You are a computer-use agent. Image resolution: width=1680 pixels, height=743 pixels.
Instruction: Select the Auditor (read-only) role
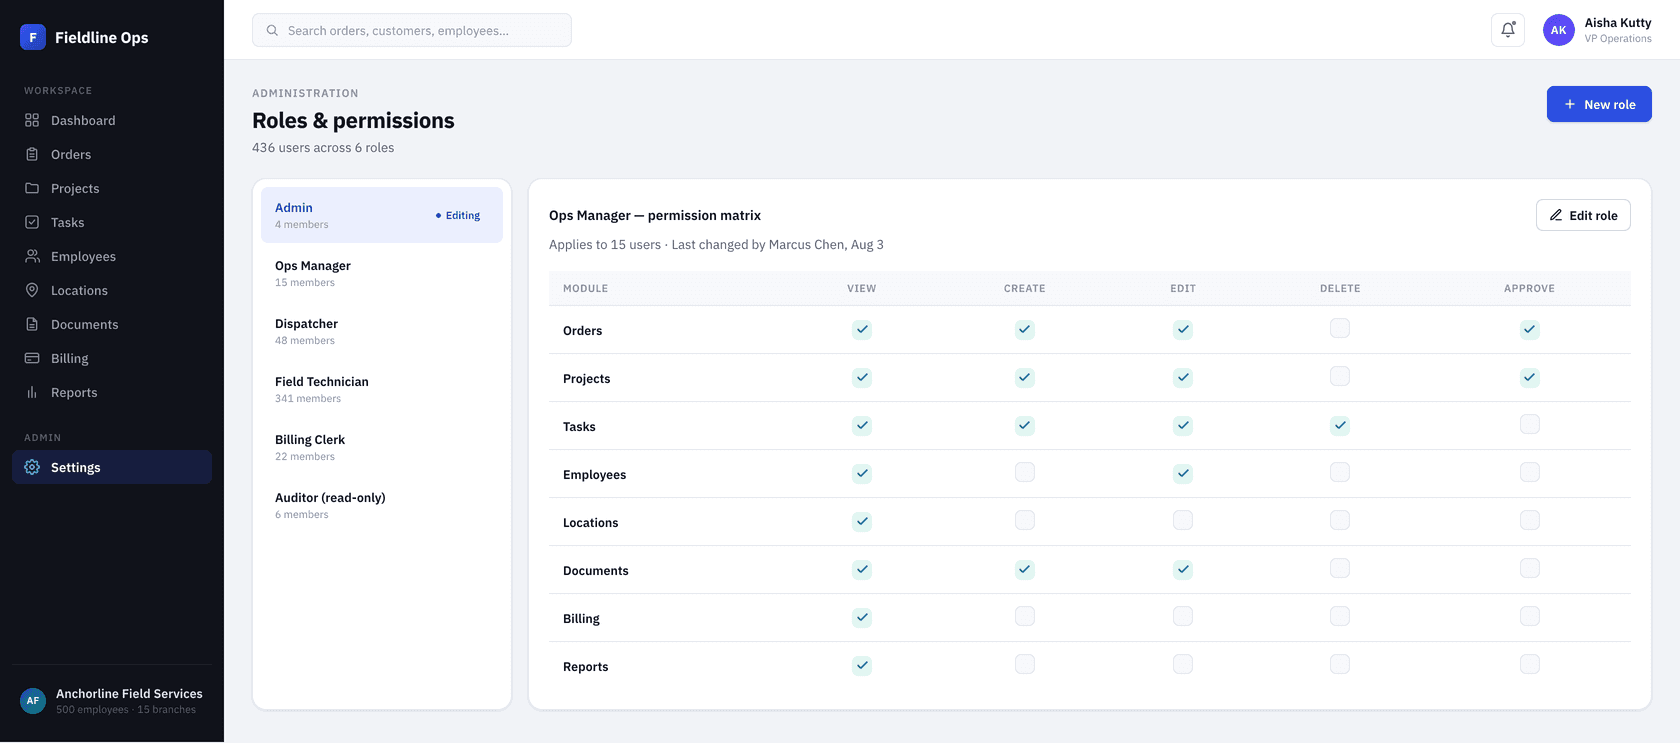[382, 505]
